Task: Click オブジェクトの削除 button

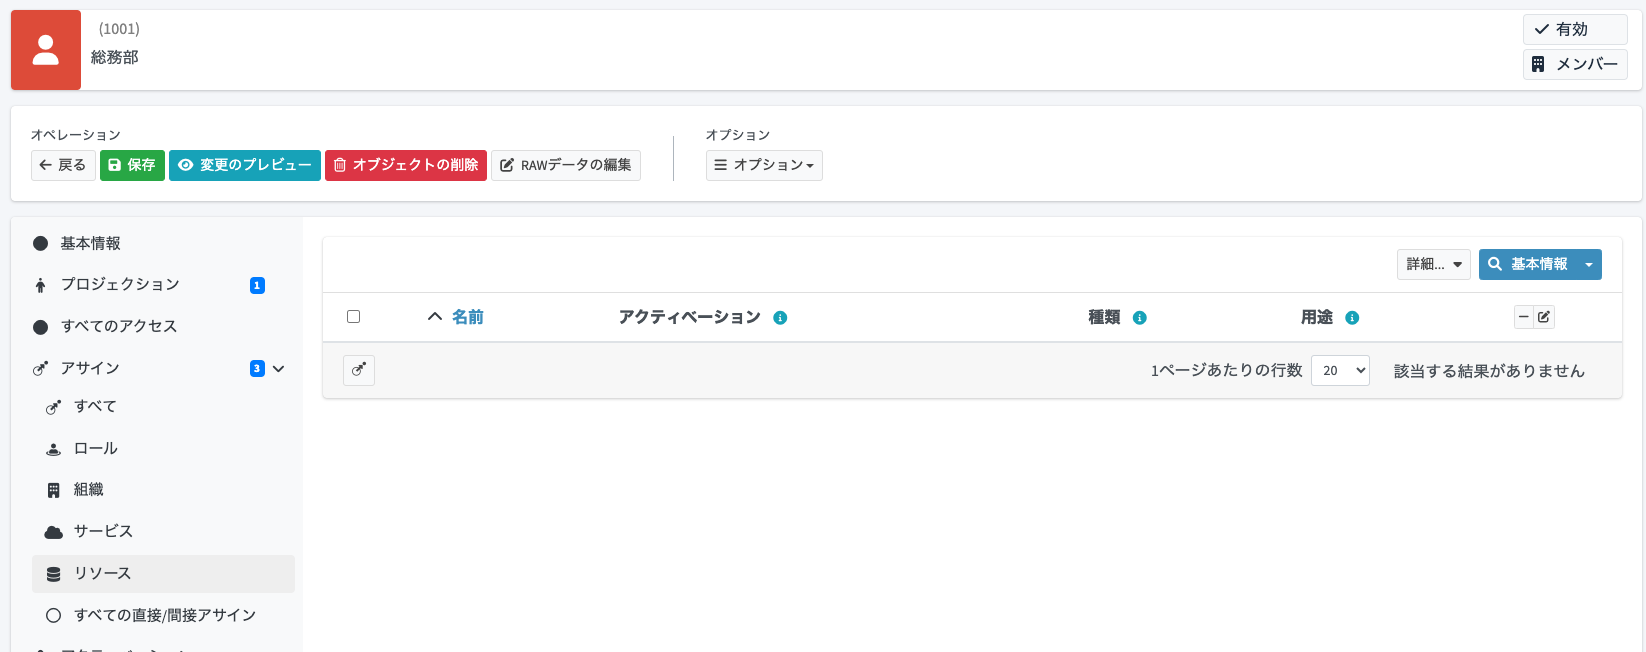Action: [x=406, y=165]
